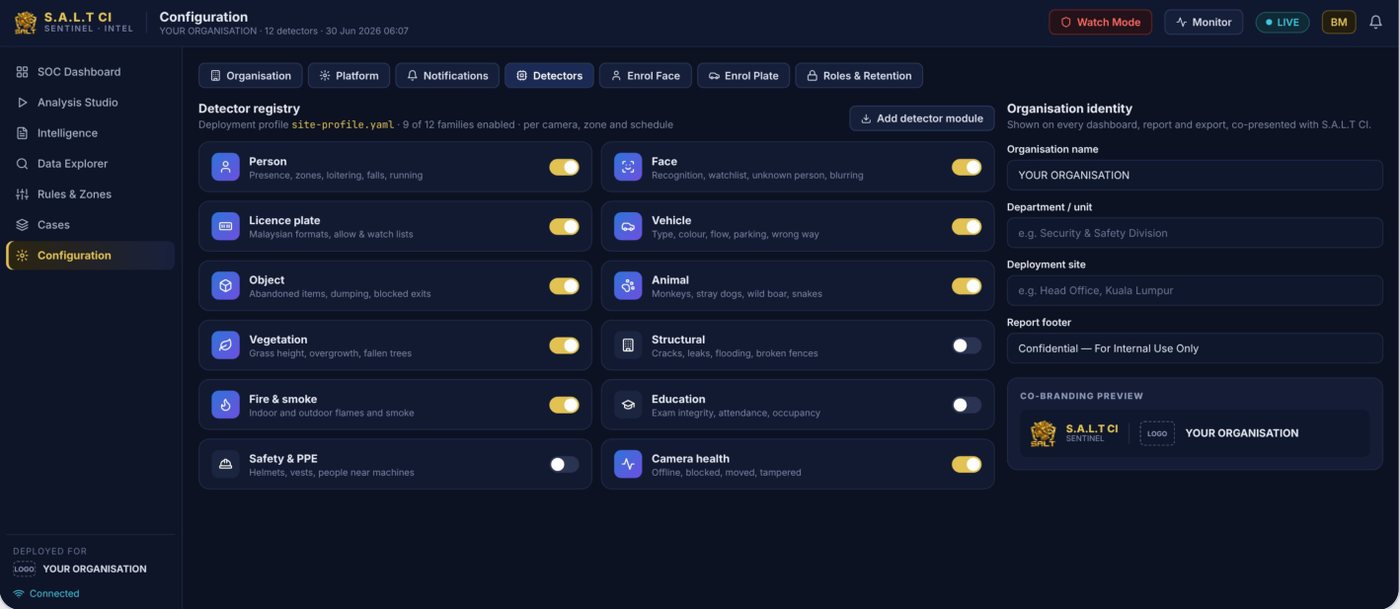Turn off the Face detector switch
The height and width of the screenshot is (609, 1400).
966,167
